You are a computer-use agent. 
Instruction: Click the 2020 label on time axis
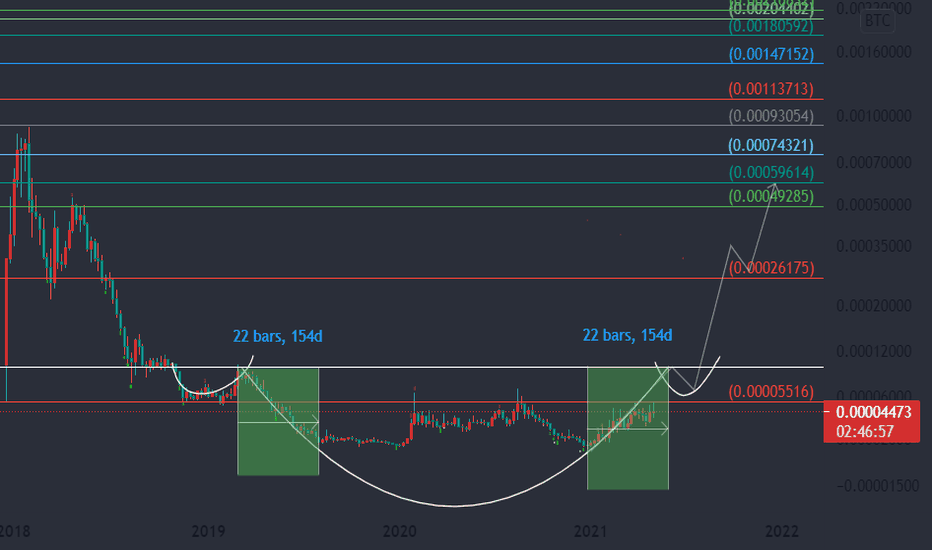point(399,531)
